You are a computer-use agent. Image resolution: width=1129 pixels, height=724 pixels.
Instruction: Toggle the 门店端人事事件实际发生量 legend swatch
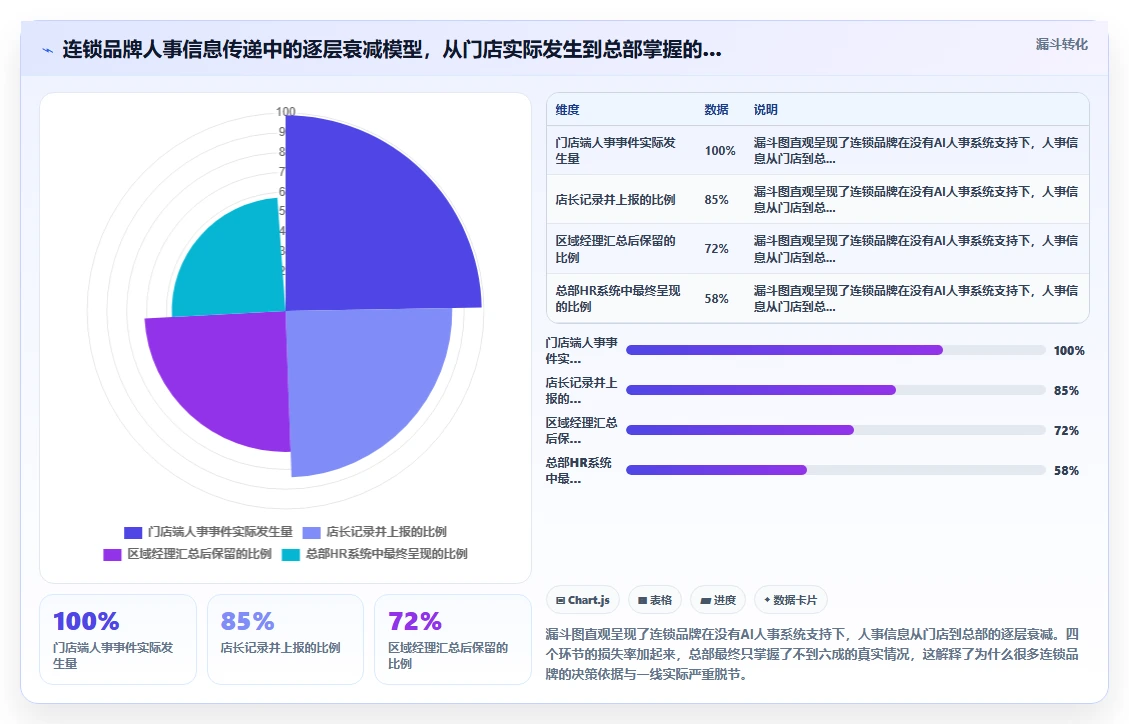click(133, 533)
